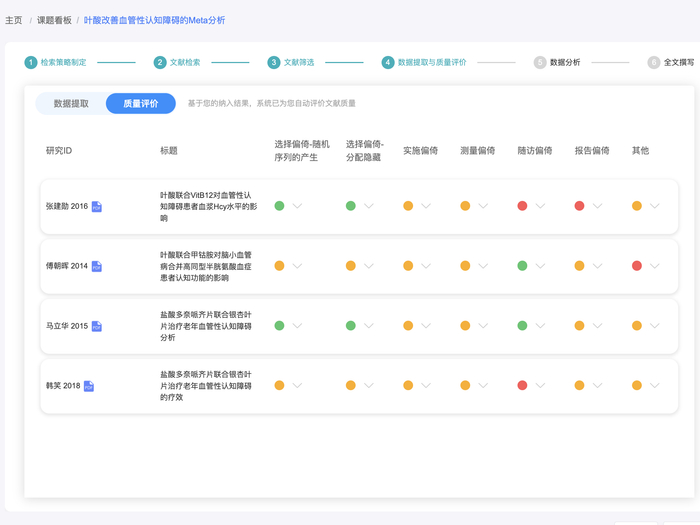Expand 实施偏倚 dropdown for 马立华 2015
This screenshot has width=700, height=525.
(426, 326)
